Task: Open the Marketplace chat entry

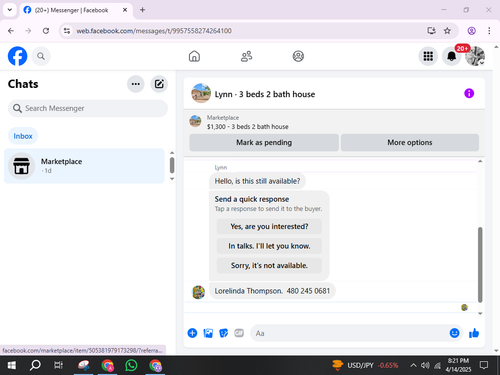Action: [84, 166]
